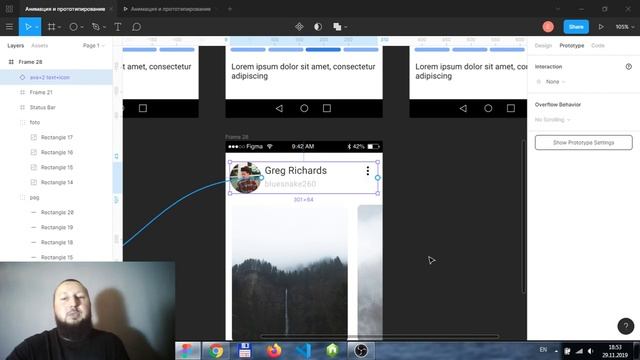Click the blue Share button
Viewport: 640px width, 360px height.
point(576,27)
